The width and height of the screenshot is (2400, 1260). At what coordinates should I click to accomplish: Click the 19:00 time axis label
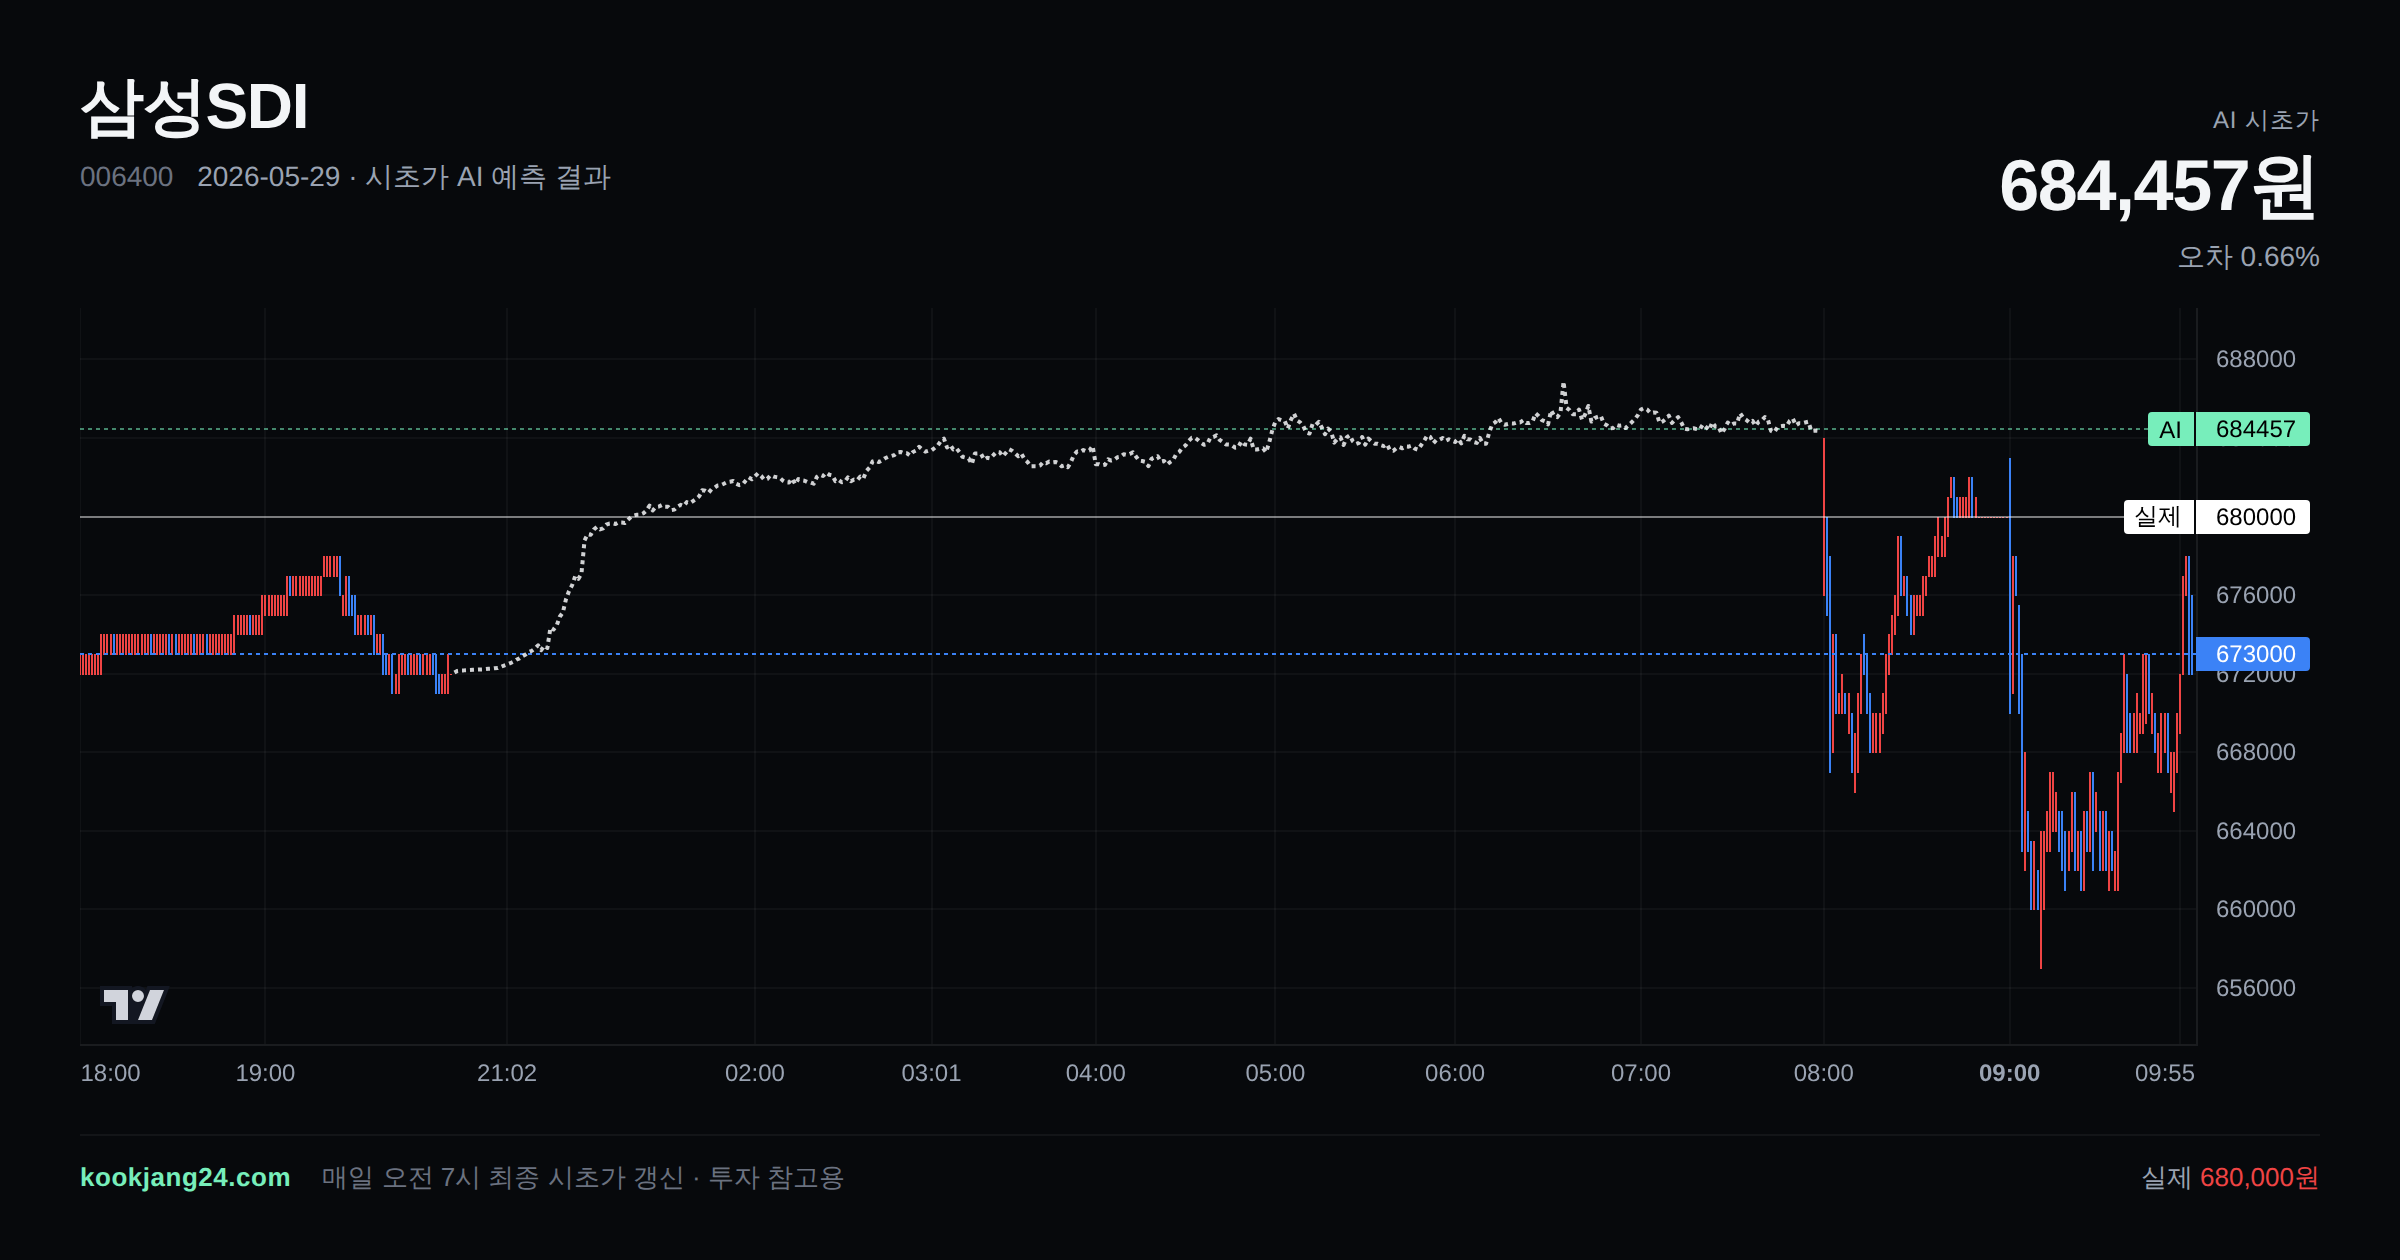point(265,1073)
